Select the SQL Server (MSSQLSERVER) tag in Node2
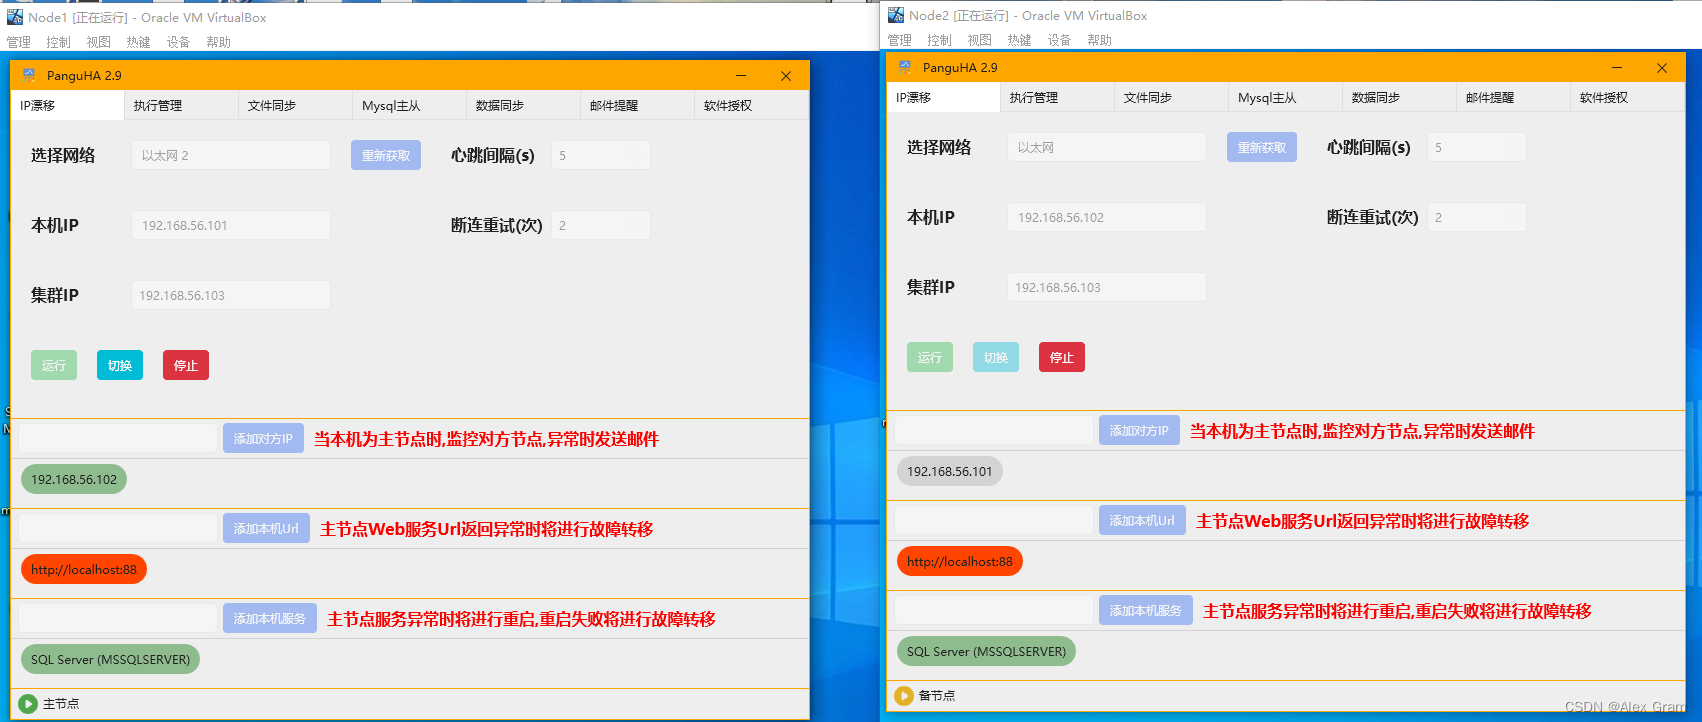 [x=986, y=651]
